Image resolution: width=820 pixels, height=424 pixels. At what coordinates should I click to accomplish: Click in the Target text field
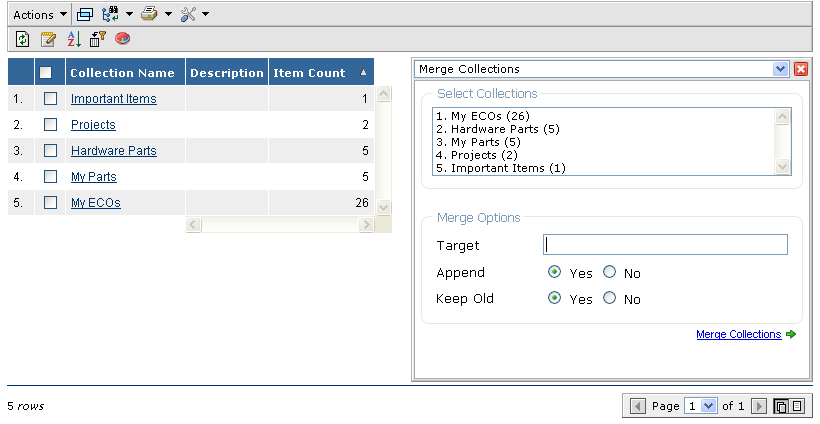tap(665, 245)
